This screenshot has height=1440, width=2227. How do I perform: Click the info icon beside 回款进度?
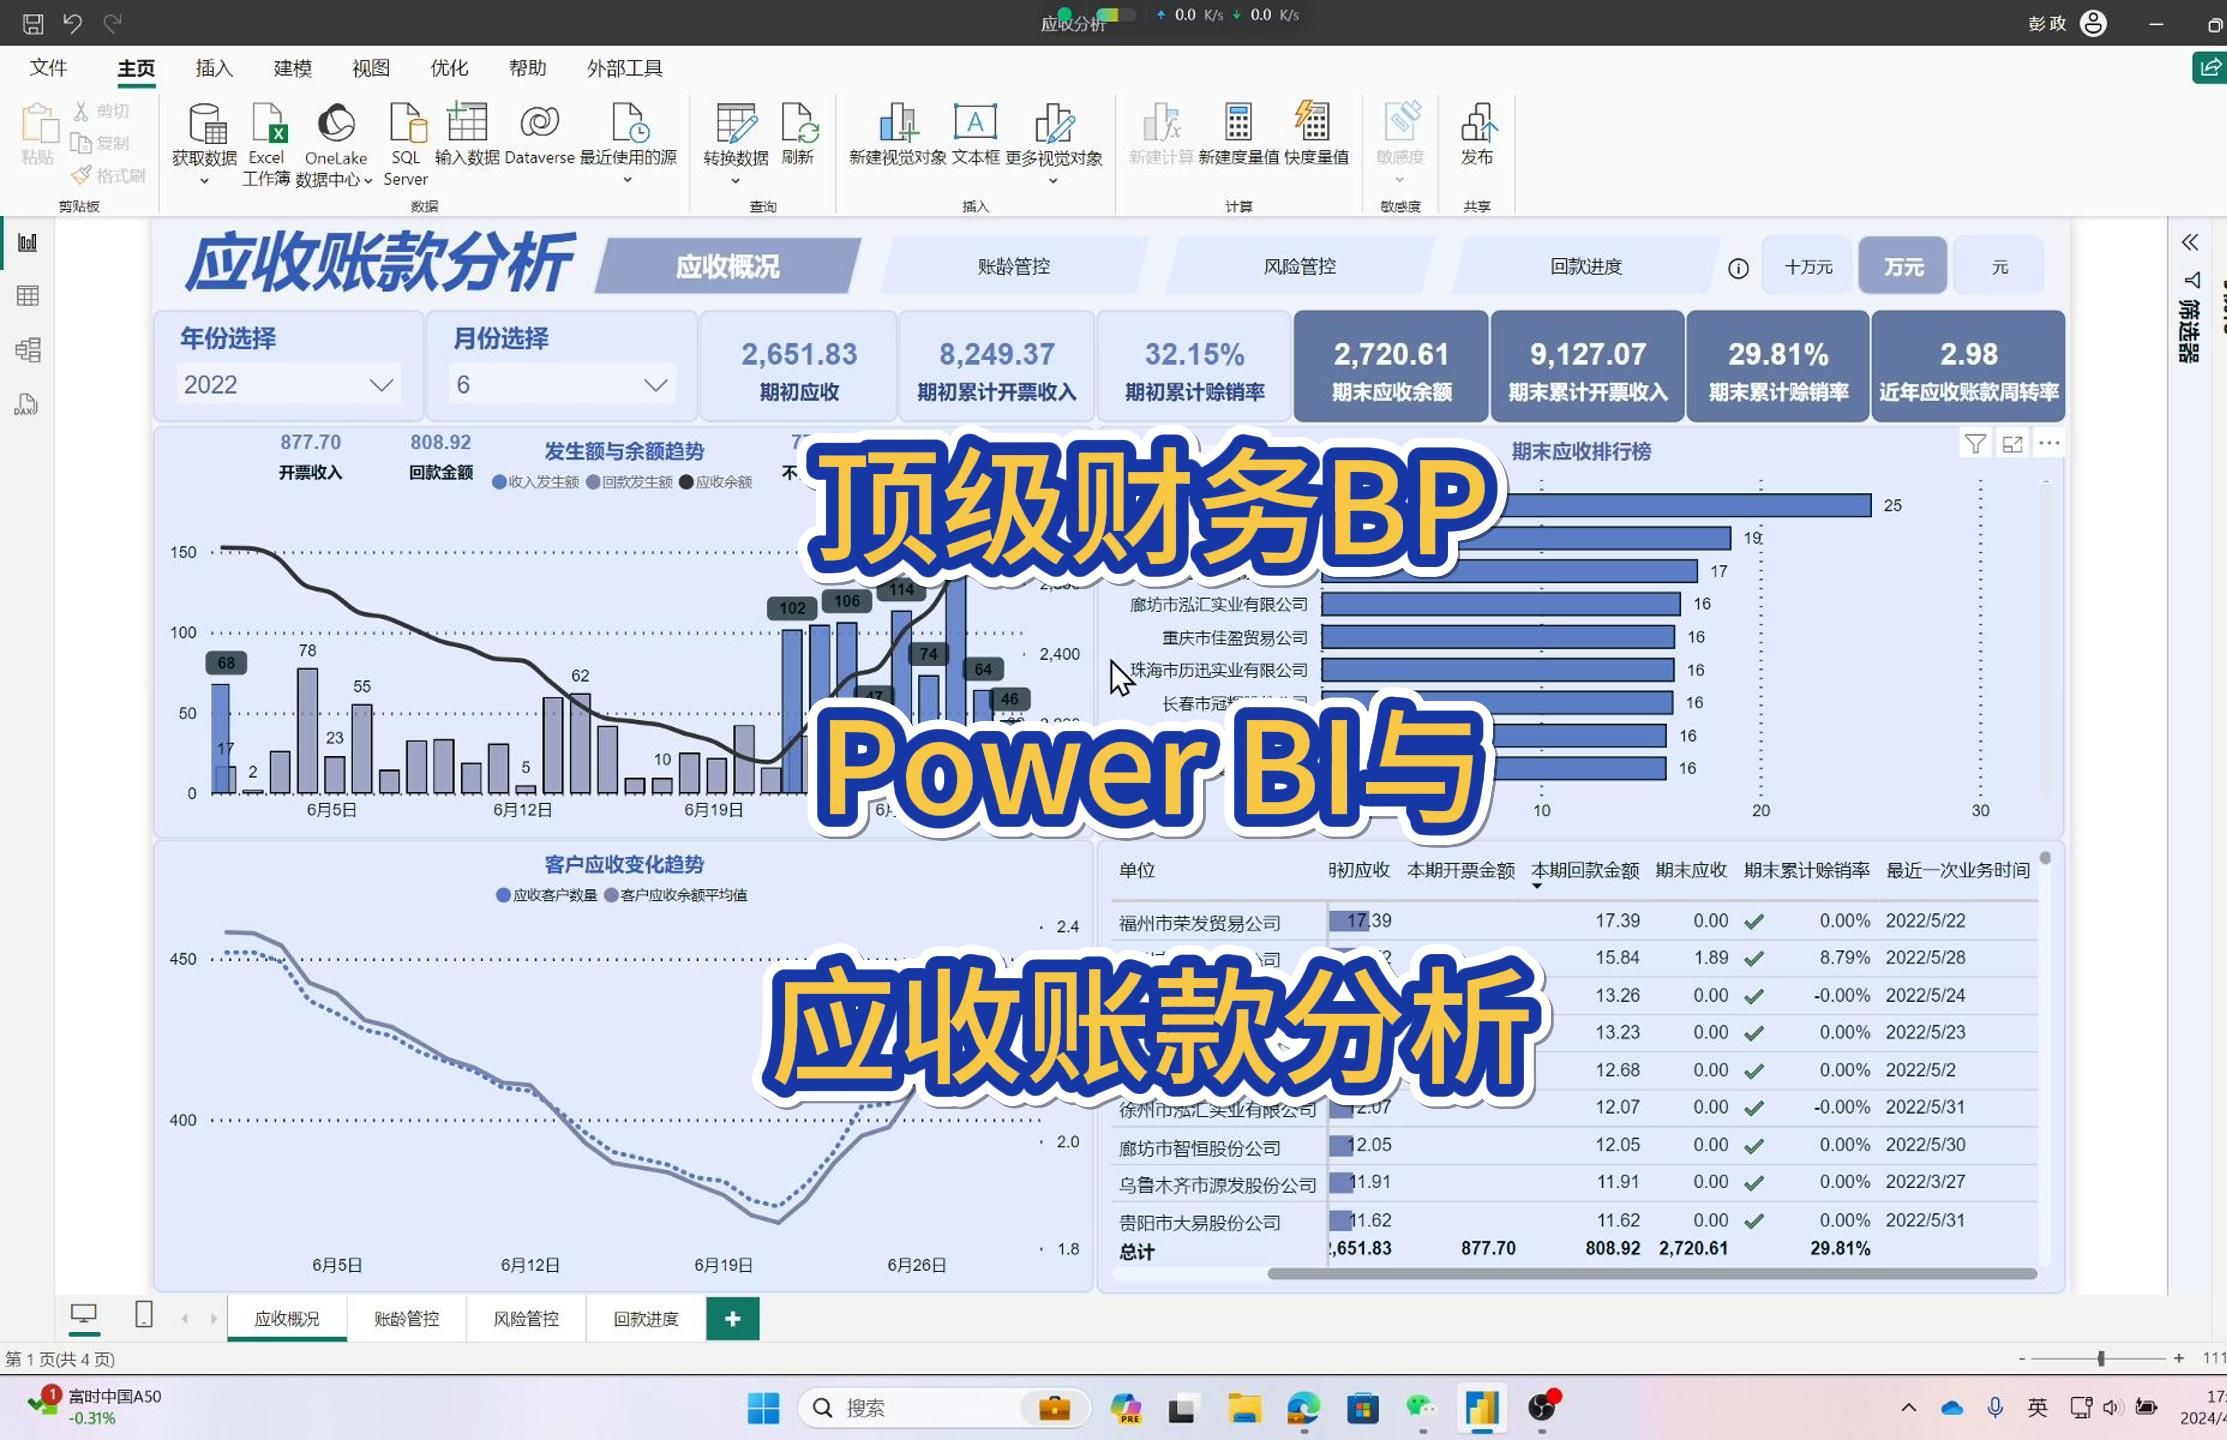(x=1738, y=268)
